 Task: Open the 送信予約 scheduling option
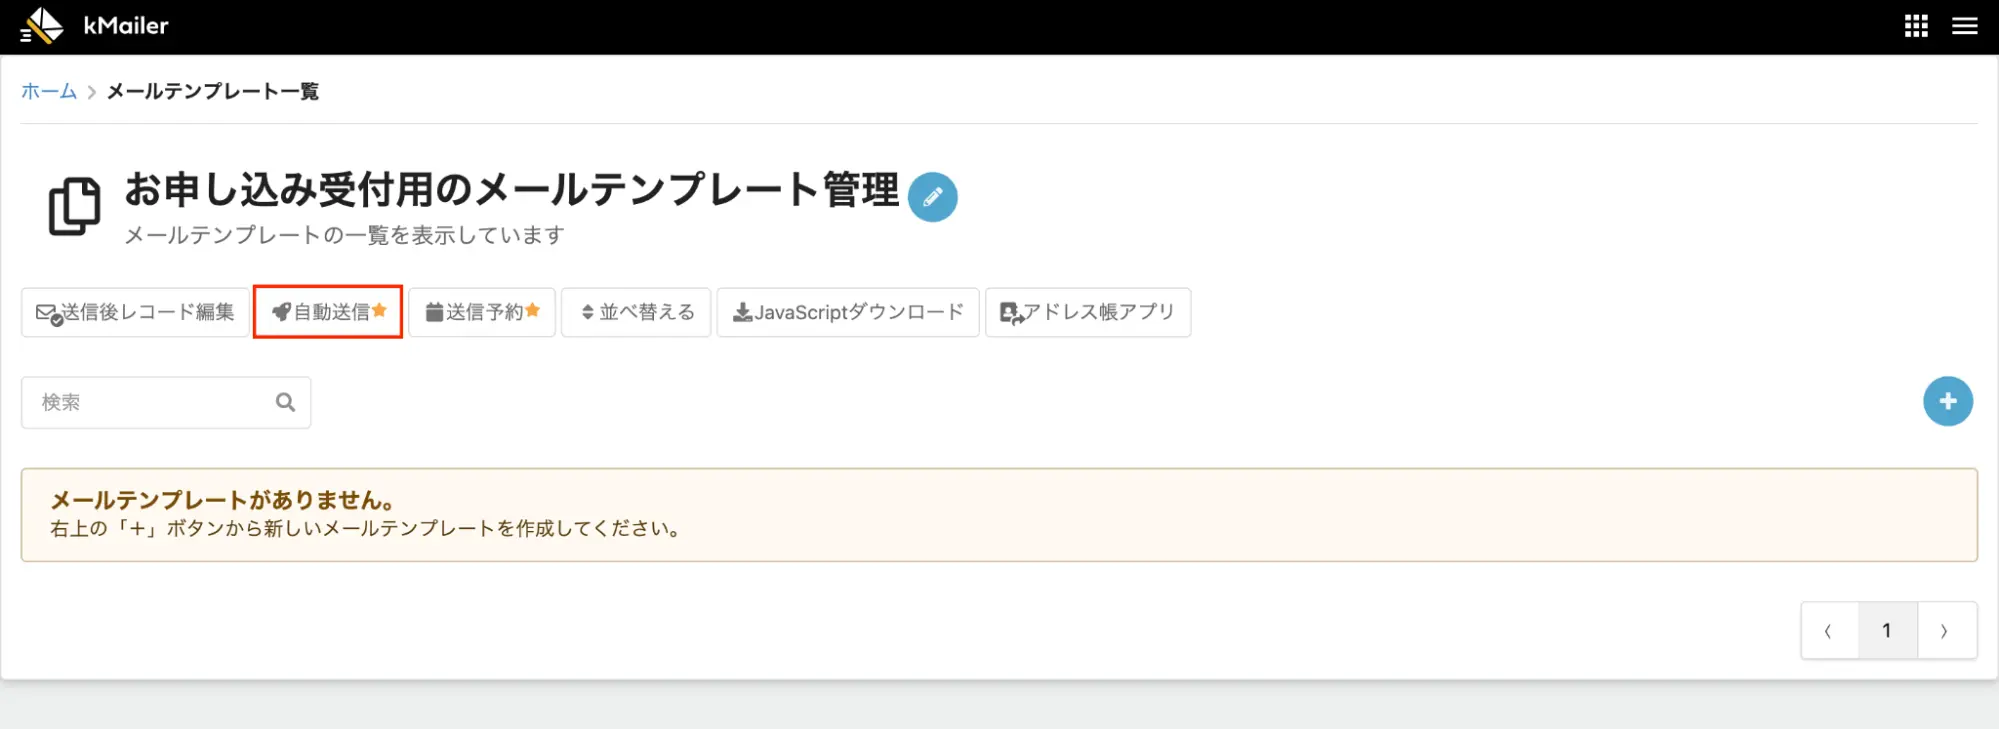point(482,312)
